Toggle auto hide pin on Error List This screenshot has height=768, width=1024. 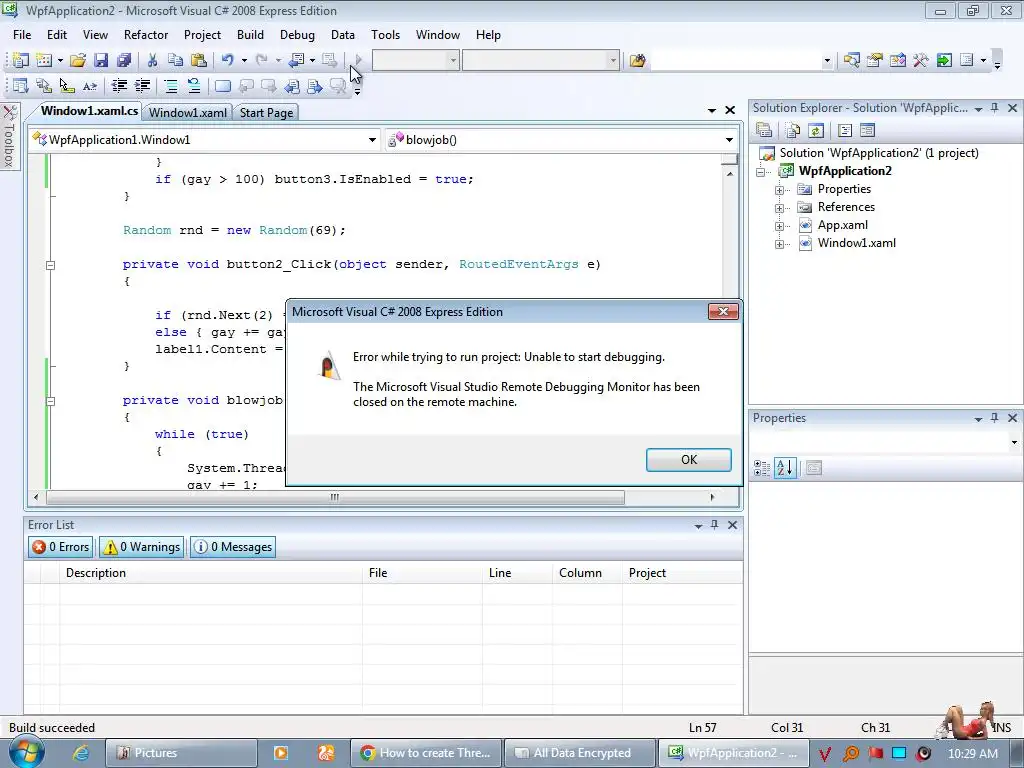pos(714,525)
